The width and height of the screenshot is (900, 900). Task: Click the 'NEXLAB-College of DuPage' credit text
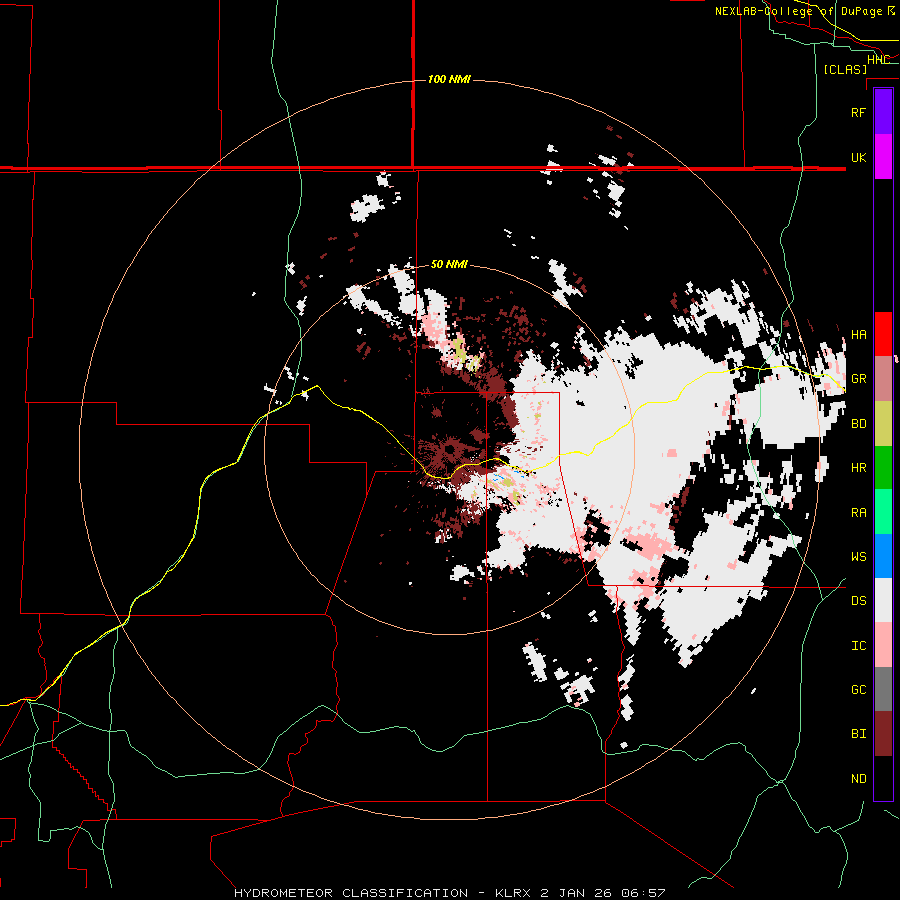pos(799,11)
